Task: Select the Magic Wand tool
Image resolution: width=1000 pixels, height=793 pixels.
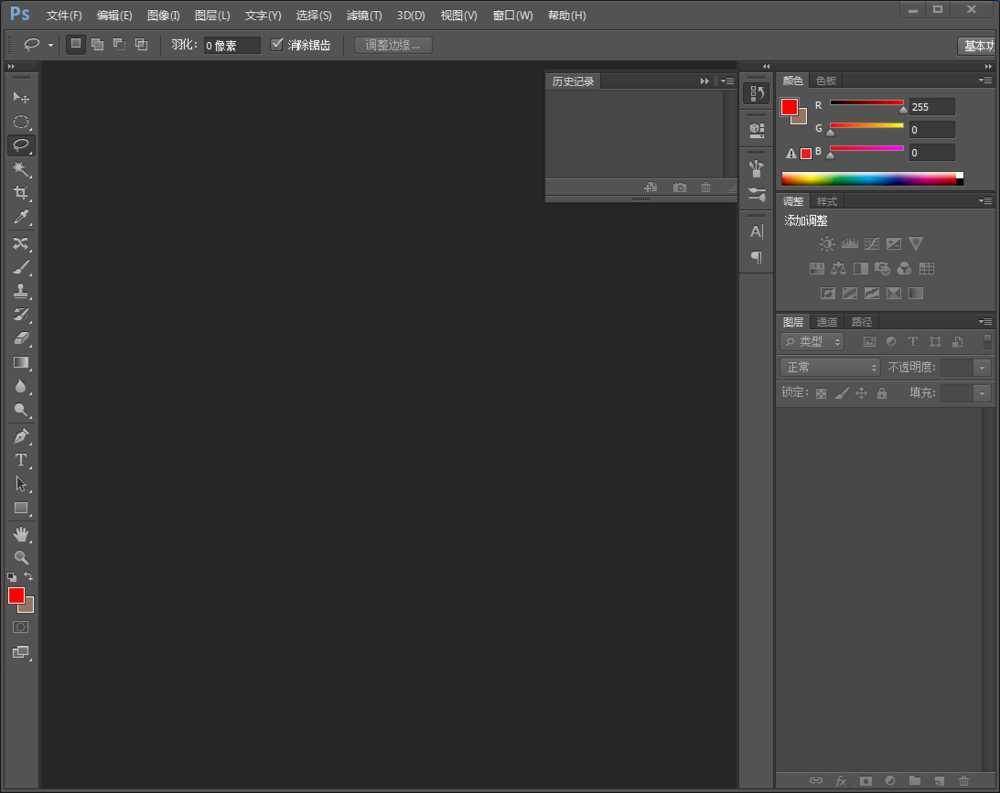Action: pyautogui.click(x=21, y=169)
